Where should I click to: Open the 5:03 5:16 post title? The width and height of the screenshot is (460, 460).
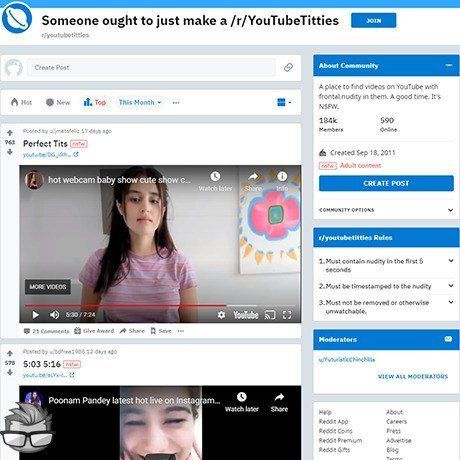click(x=42, y=364)
